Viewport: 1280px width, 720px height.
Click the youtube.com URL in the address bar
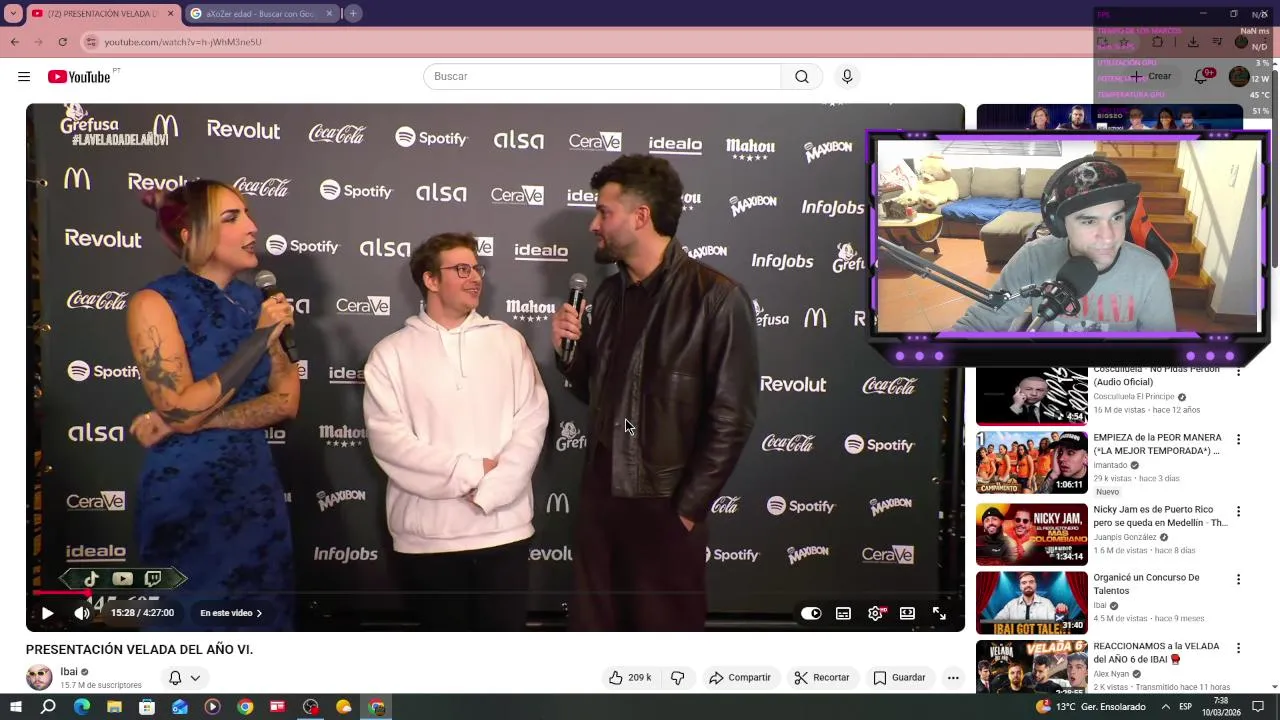[183, 42]
